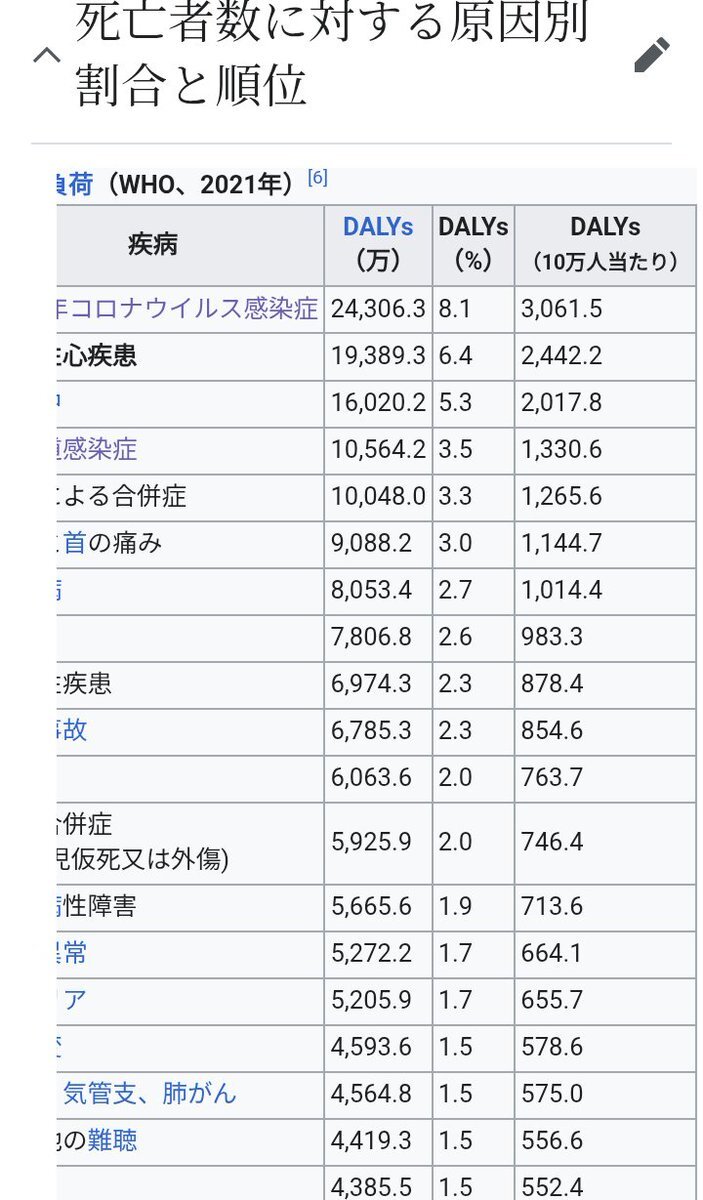
Task: Click the DALYs (%) column header
Action: point(473,244)
